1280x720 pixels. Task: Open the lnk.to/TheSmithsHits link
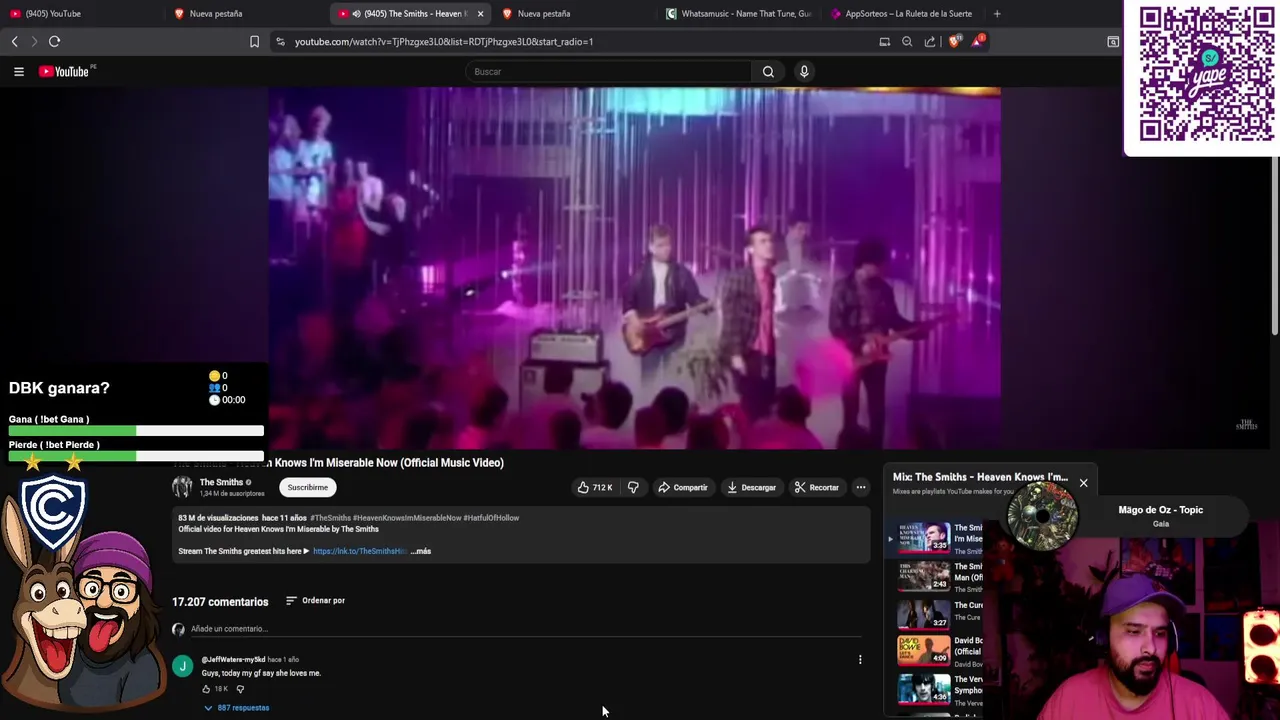(359, 551)
